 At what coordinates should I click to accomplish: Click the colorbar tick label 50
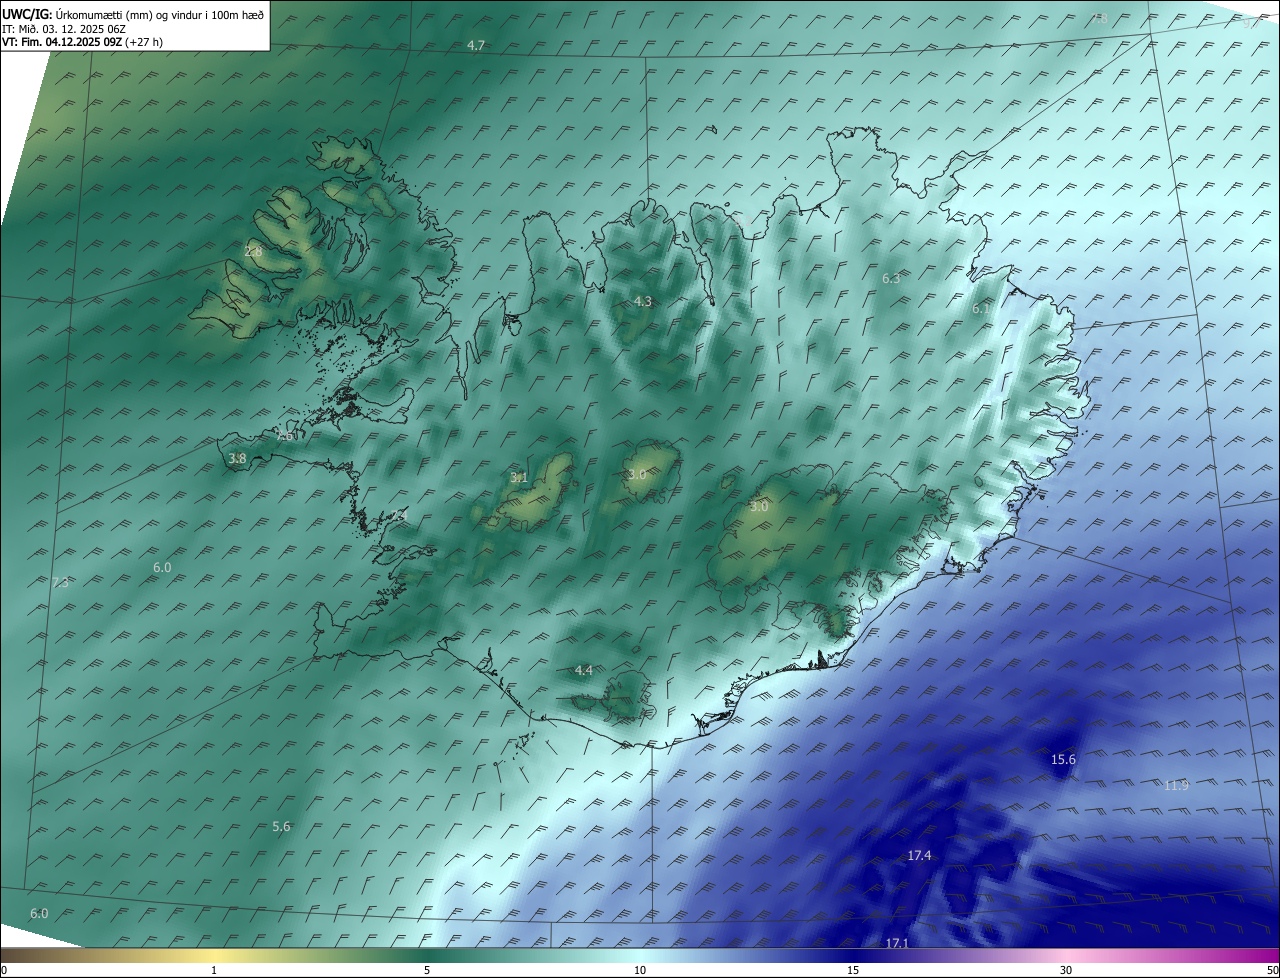coord(1272,970)
